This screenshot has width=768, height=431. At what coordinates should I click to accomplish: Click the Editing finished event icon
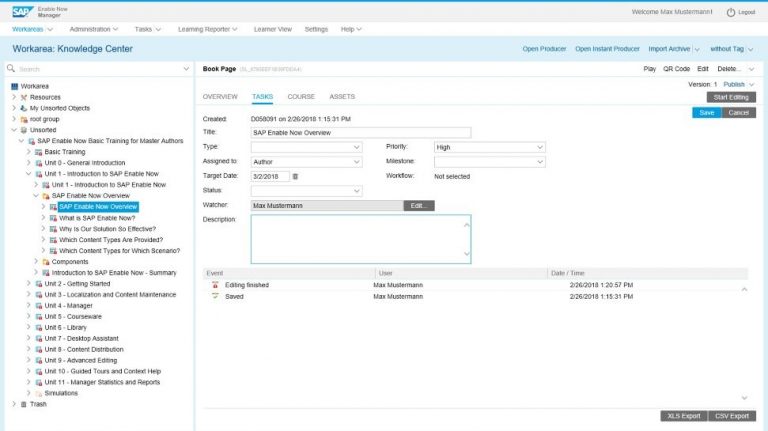(214, 285)
